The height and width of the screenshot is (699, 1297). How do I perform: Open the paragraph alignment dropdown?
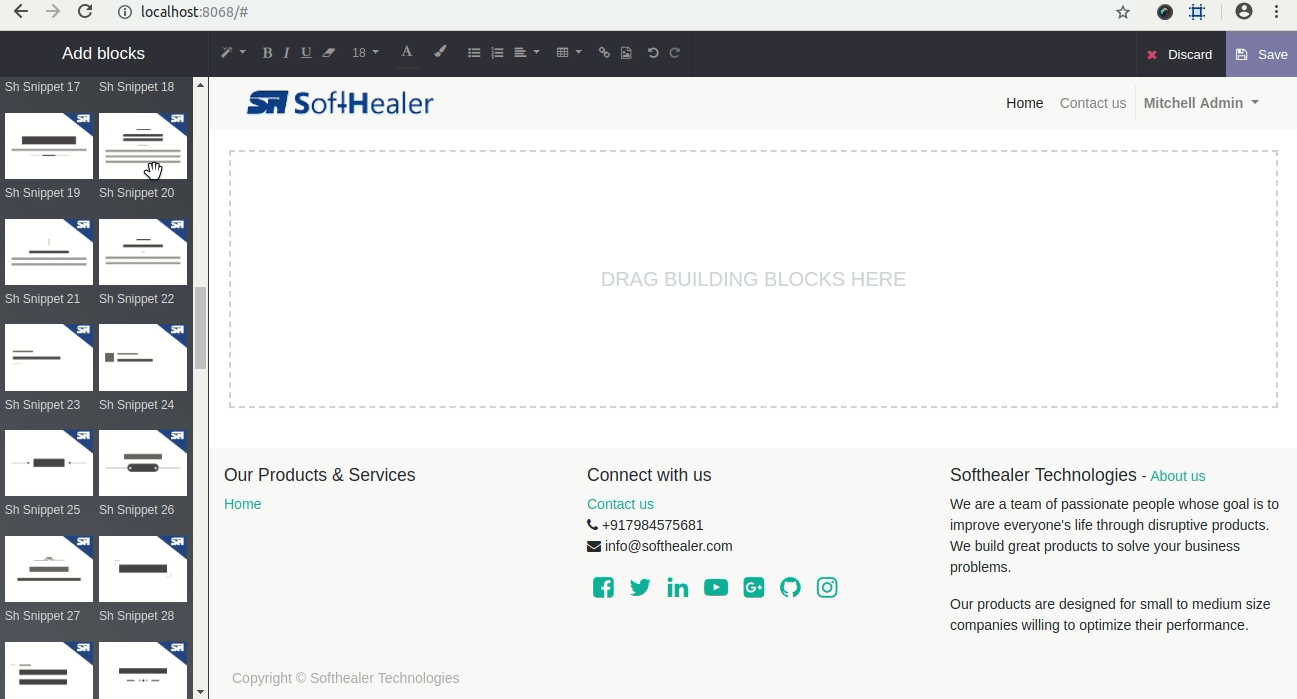526,53
